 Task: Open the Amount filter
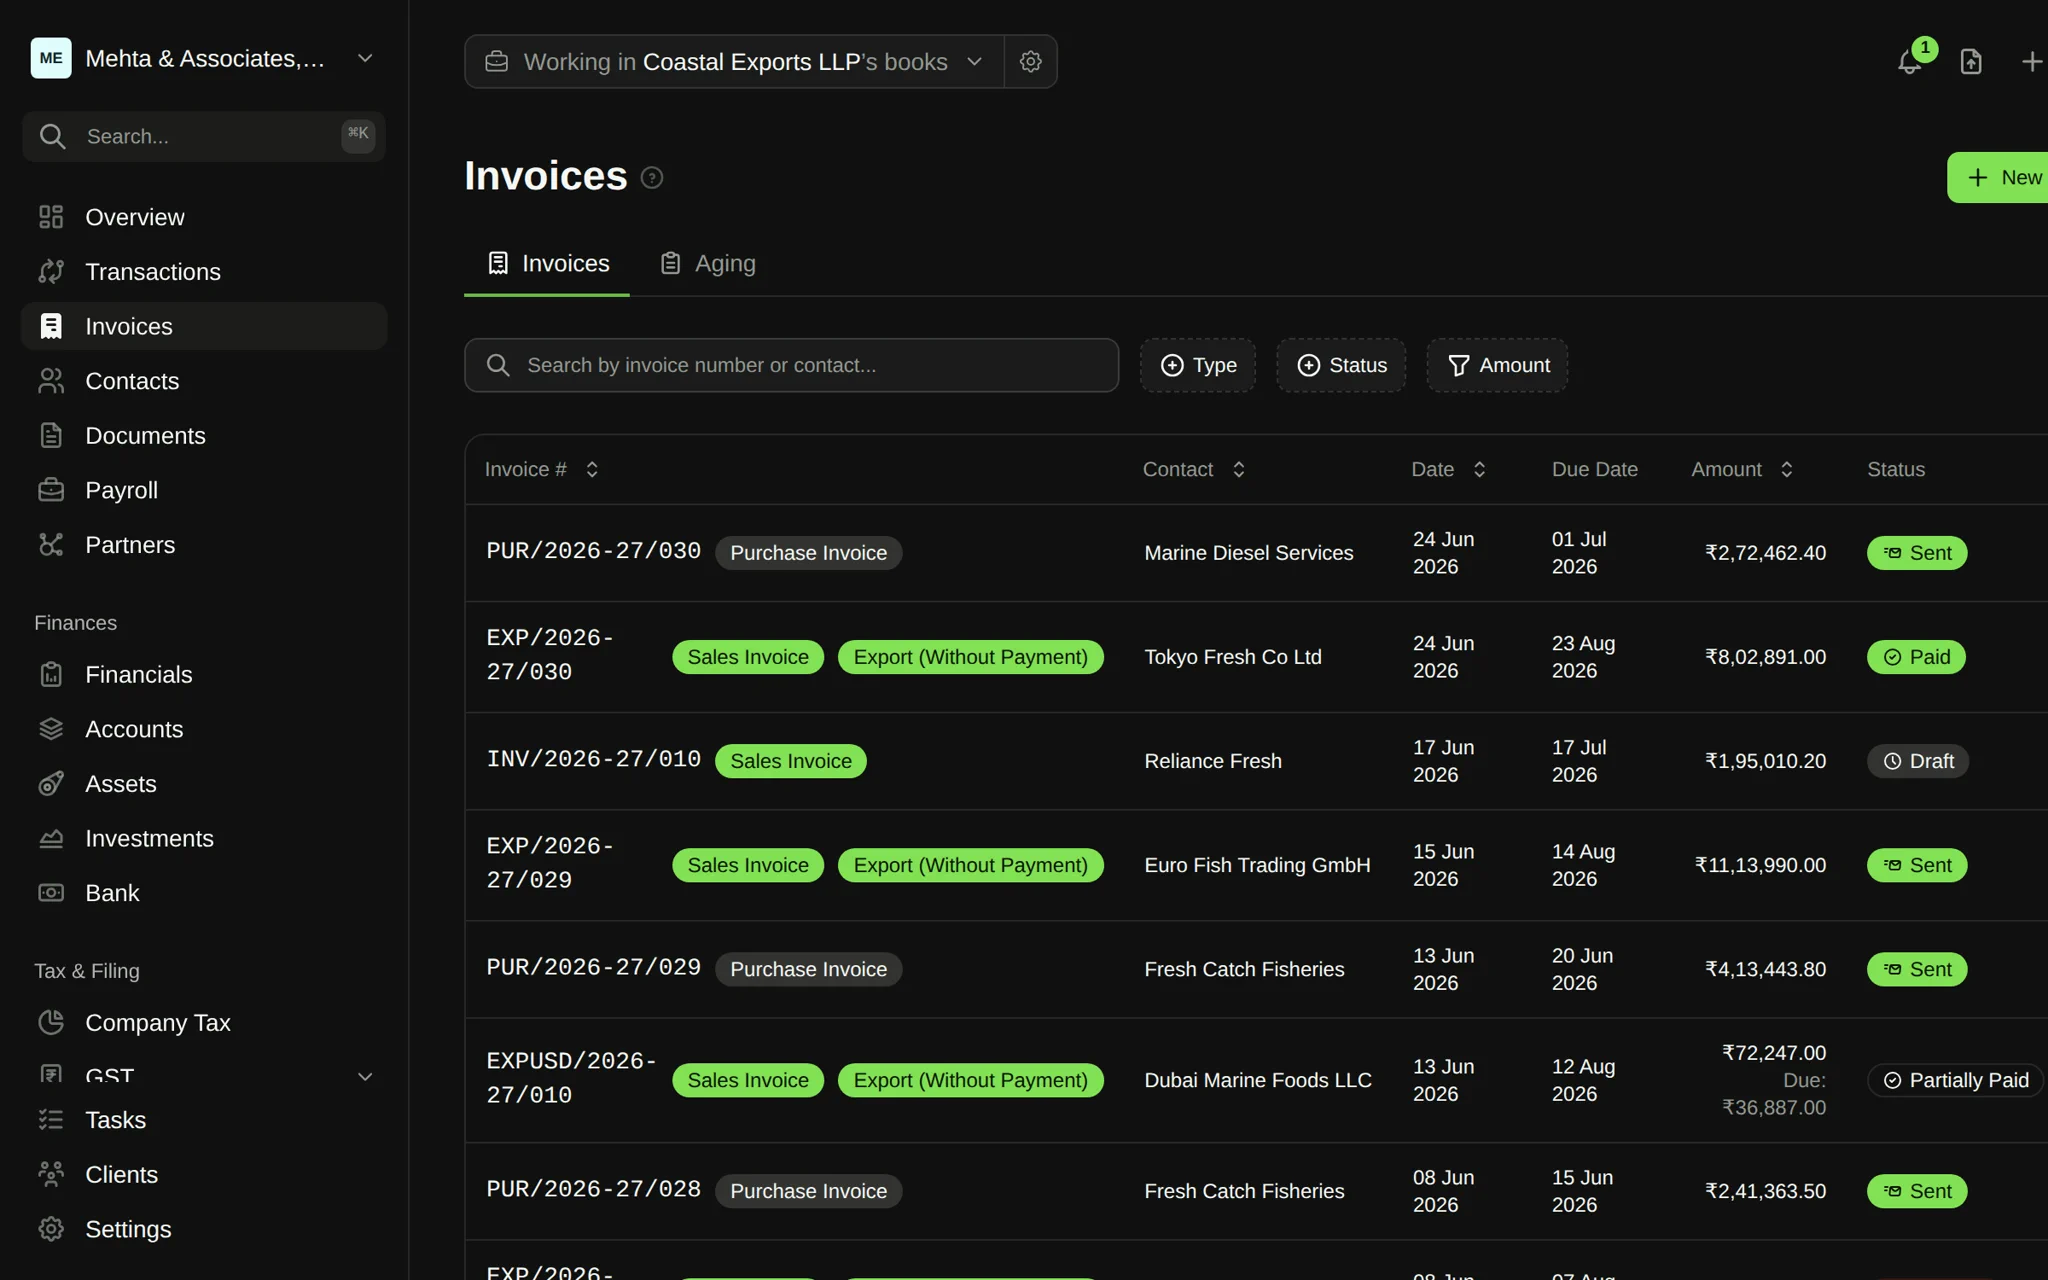point(1497,365)
